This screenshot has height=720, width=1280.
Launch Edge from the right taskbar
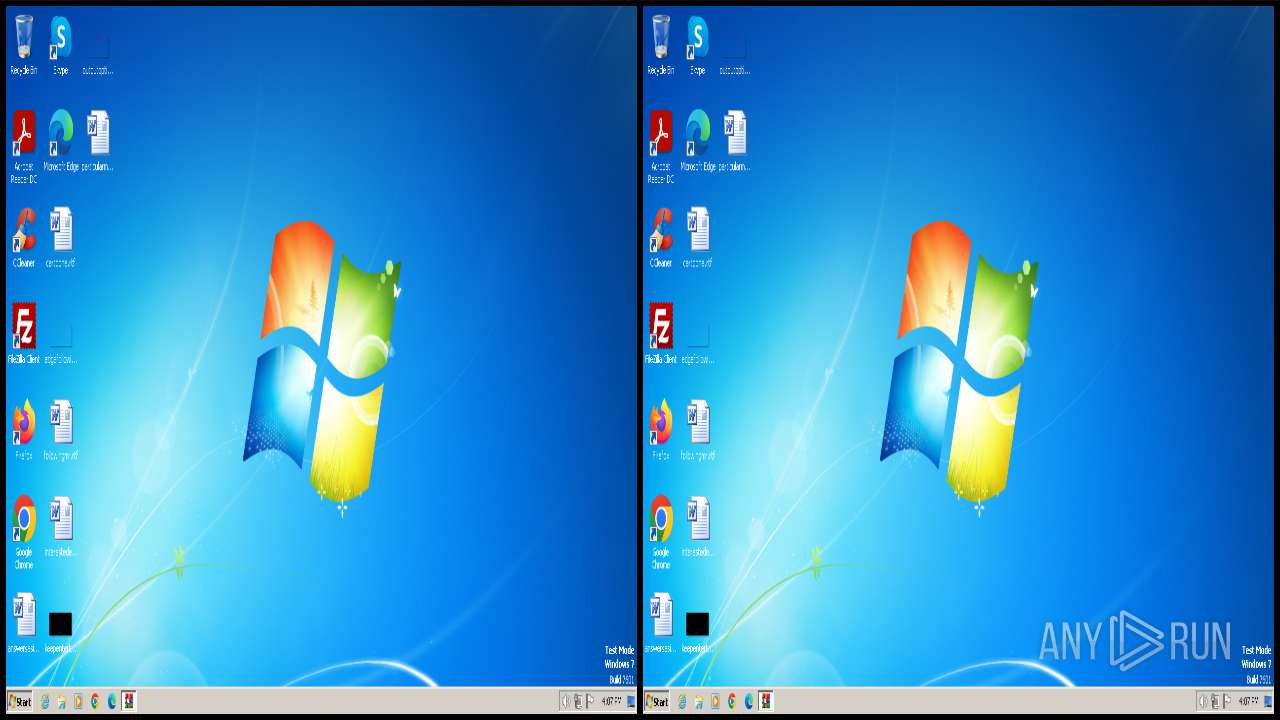coord(749,702)
